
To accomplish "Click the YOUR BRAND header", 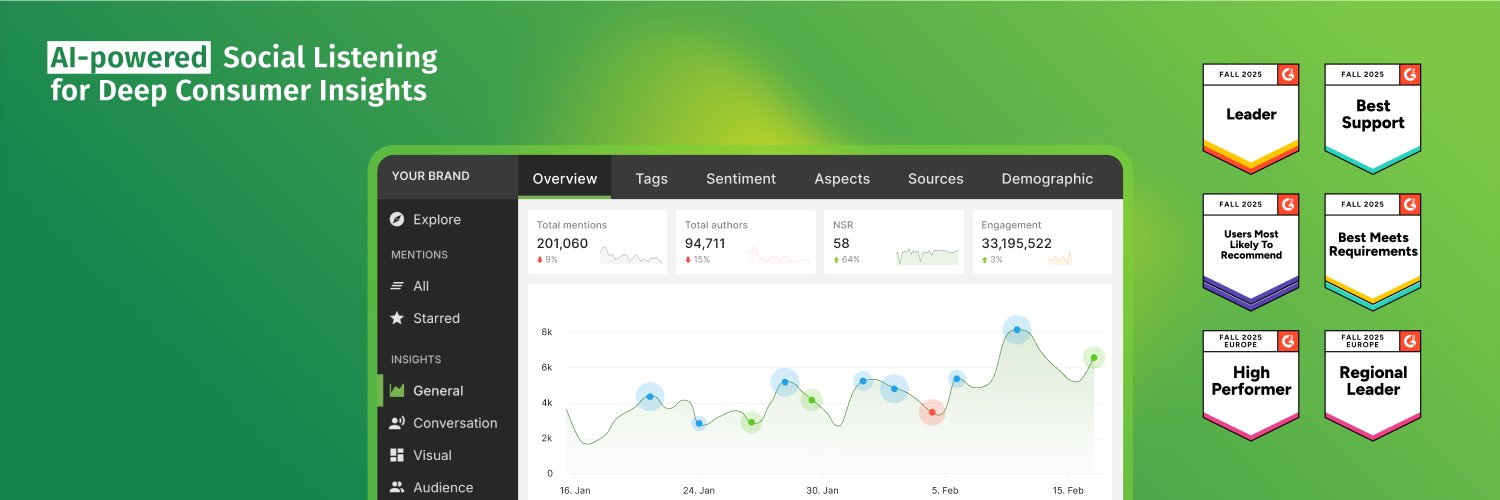I will coord(430,176).
